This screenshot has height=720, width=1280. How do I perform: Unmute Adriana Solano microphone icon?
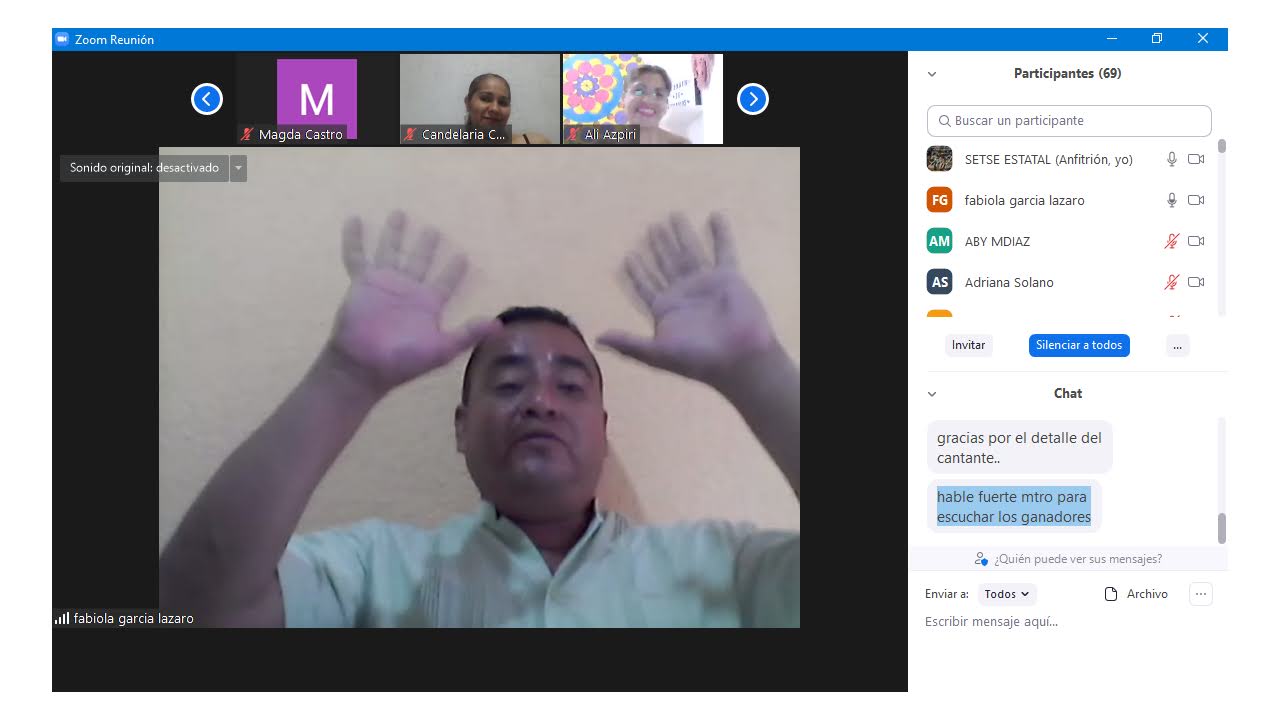(x=1172, y=282)
